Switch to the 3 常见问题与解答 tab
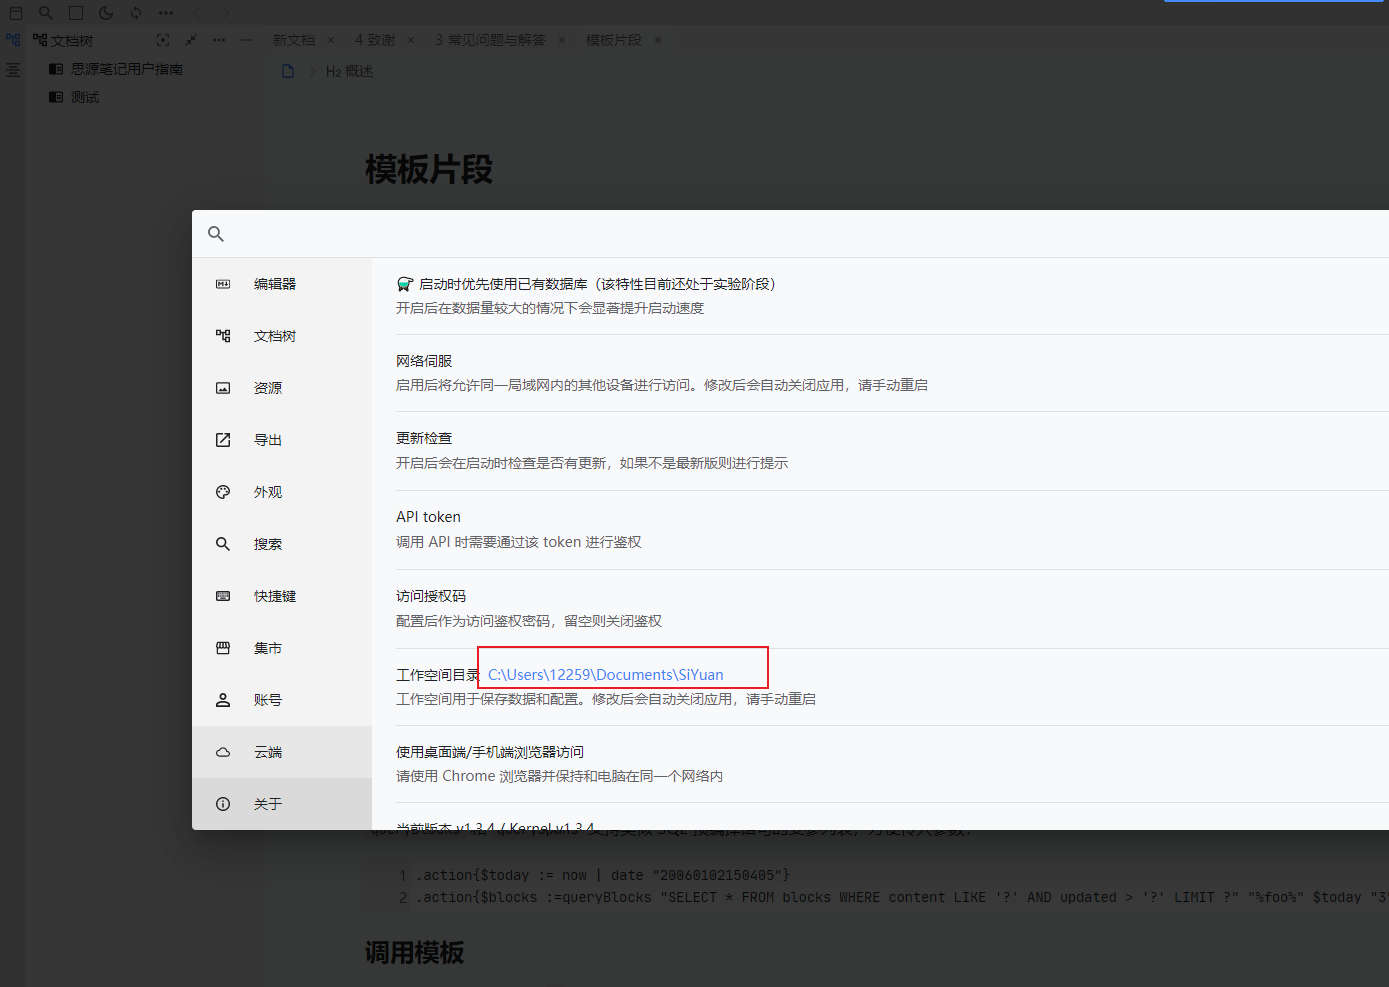Screen dimensions: 1389x987 pos(490,40)
